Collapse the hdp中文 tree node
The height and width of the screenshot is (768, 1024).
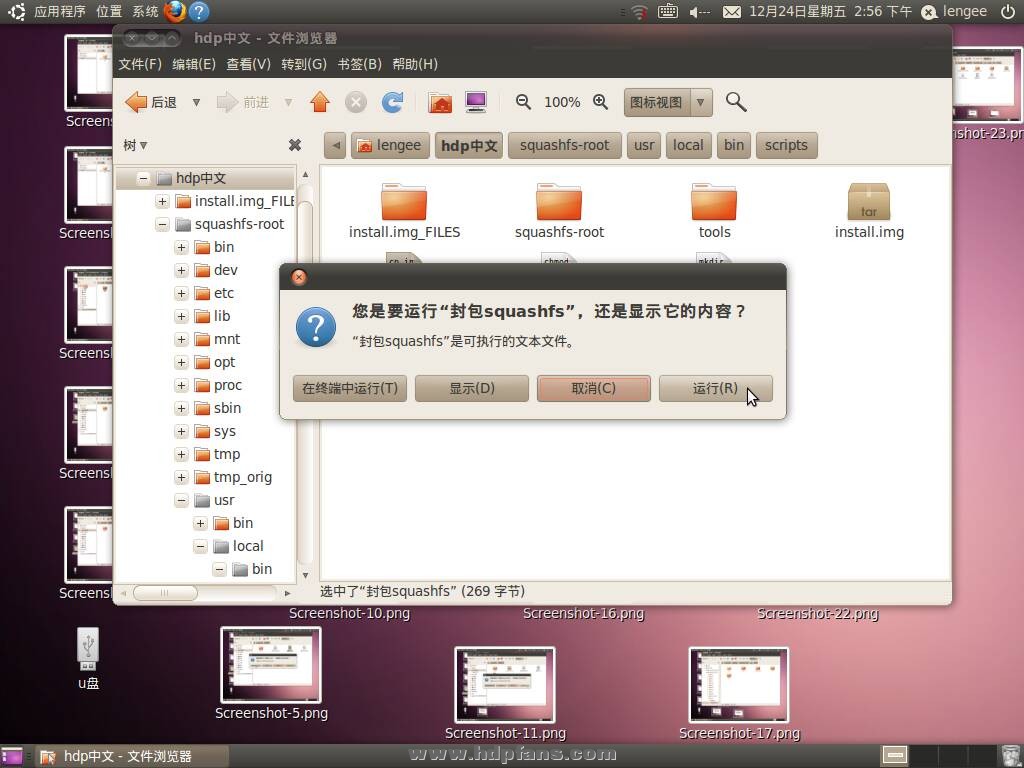pyautogui.click(x=143, y=178)
